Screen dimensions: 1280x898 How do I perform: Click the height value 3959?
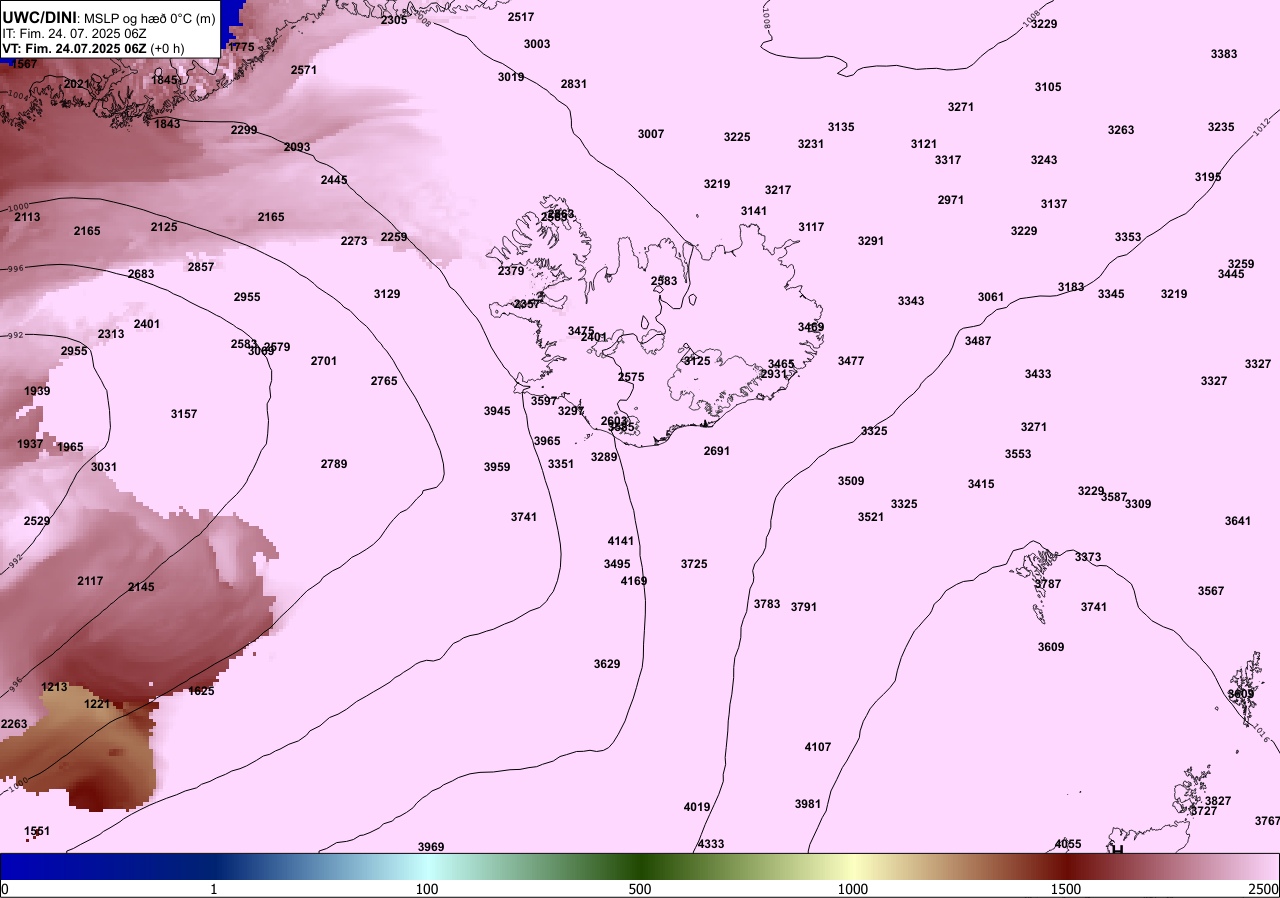(x=497, y=467)
